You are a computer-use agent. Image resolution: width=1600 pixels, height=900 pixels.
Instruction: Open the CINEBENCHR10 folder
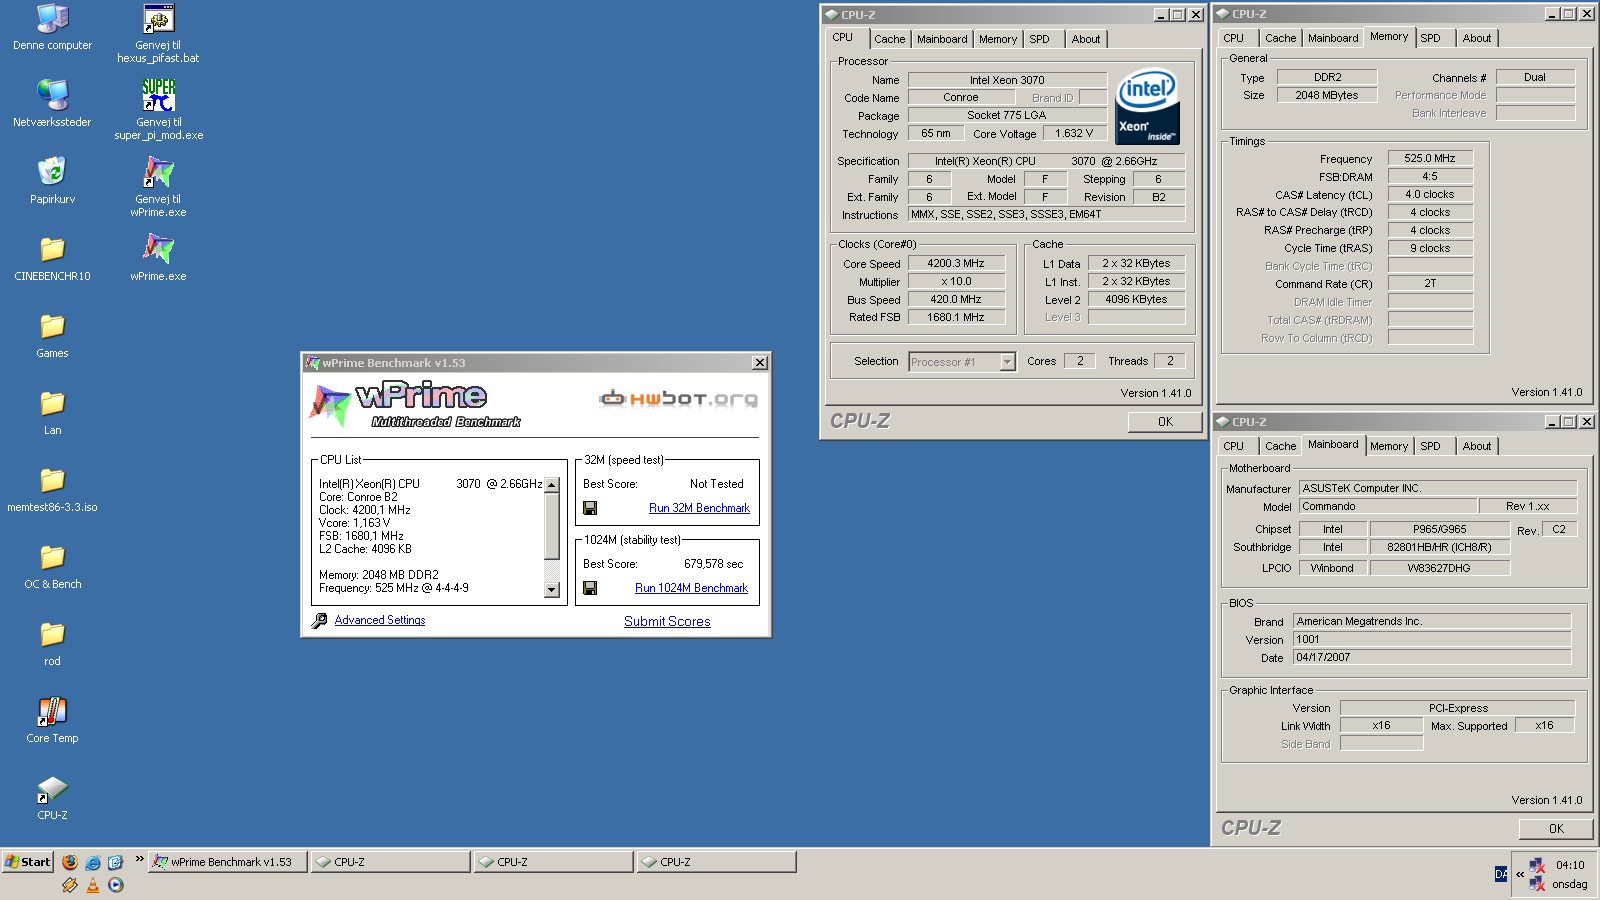pyautogui.click(x=52, y=258)
